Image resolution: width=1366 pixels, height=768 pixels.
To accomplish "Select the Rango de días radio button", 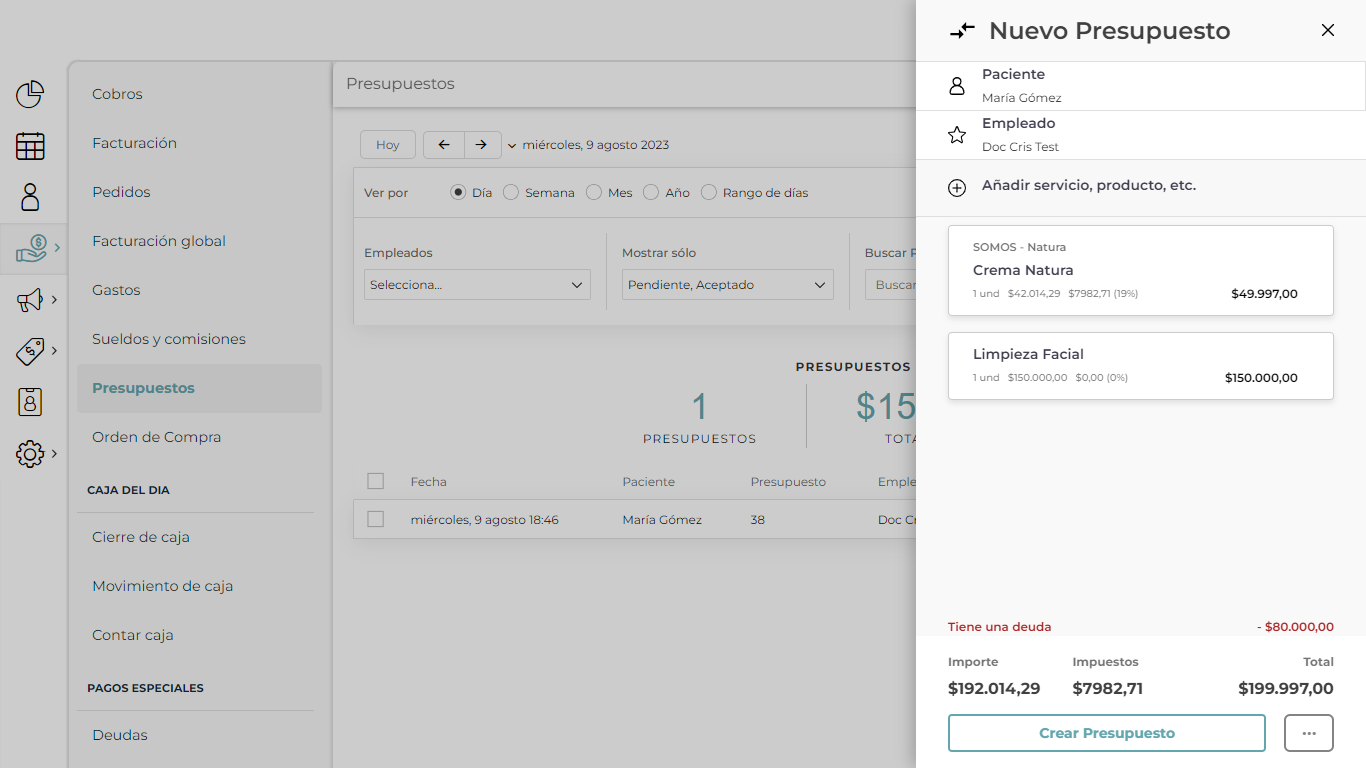I will 709,192.
